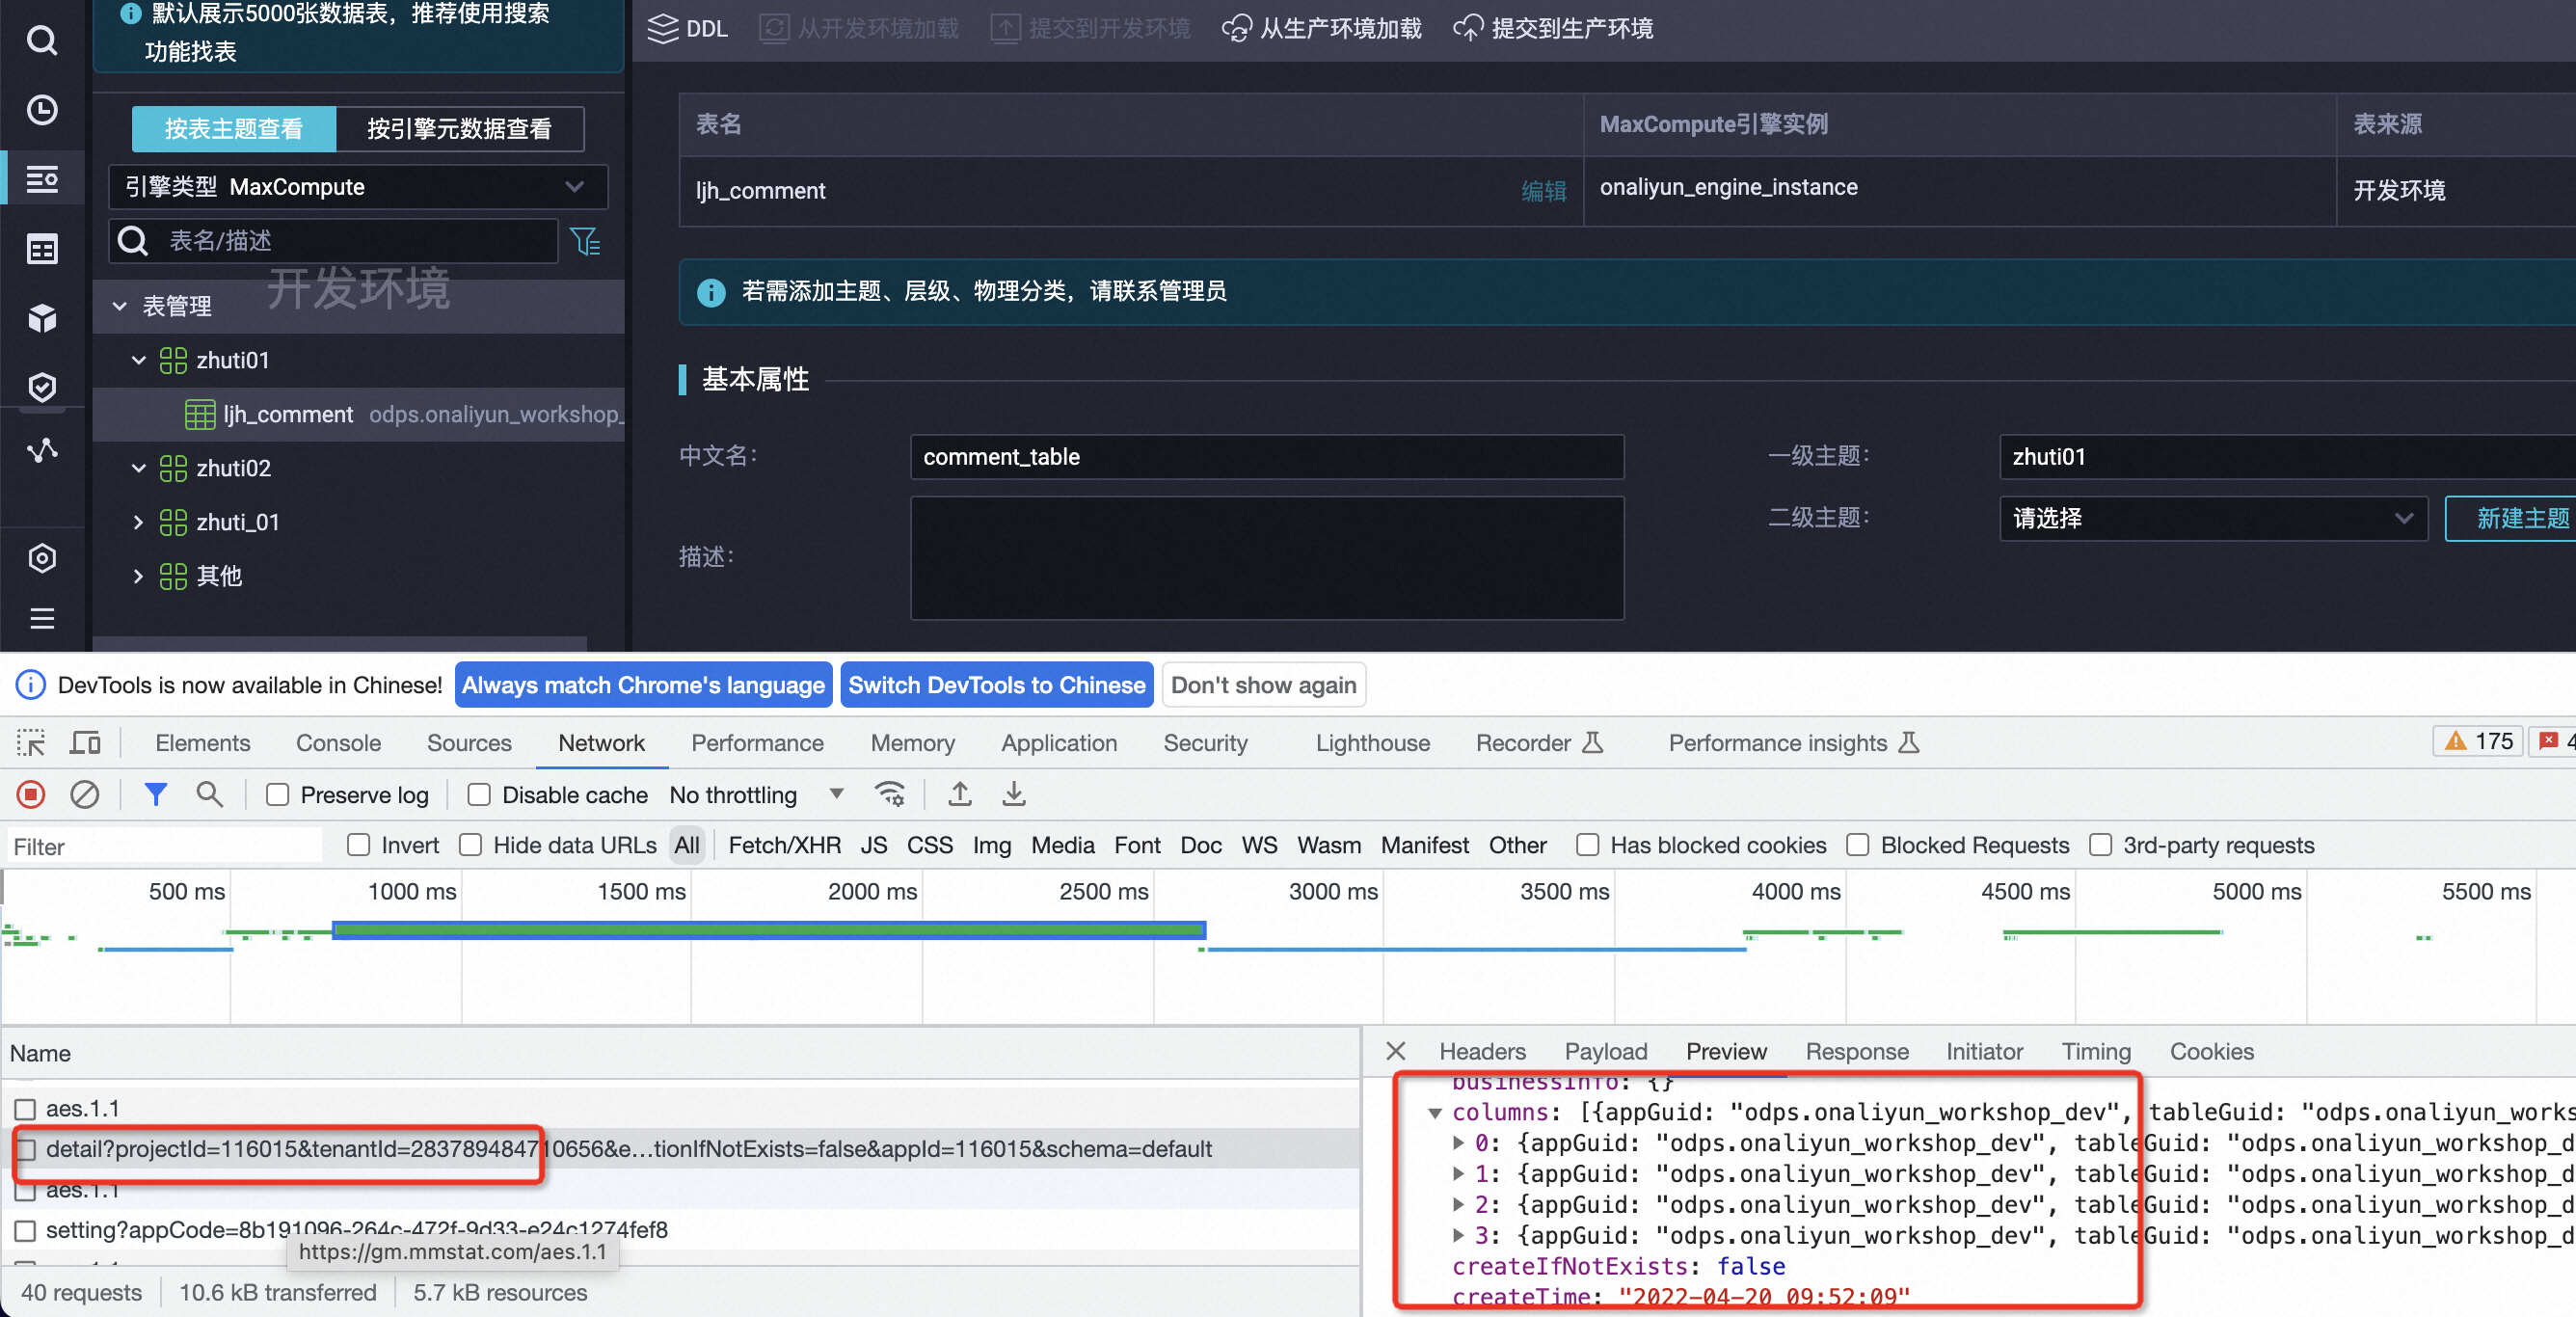Expand the 其他 tree node
Image resolution: width=2576 pixels, height=1317 pixels.
point(139,576)
